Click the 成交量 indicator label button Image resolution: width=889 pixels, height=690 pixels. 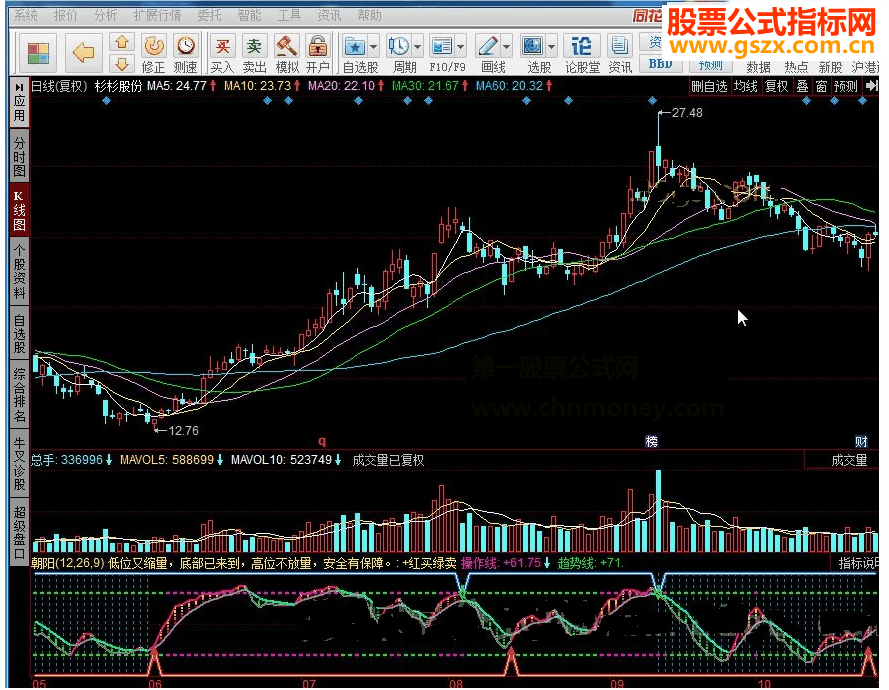pyautogui.click(x=848, y=460)
